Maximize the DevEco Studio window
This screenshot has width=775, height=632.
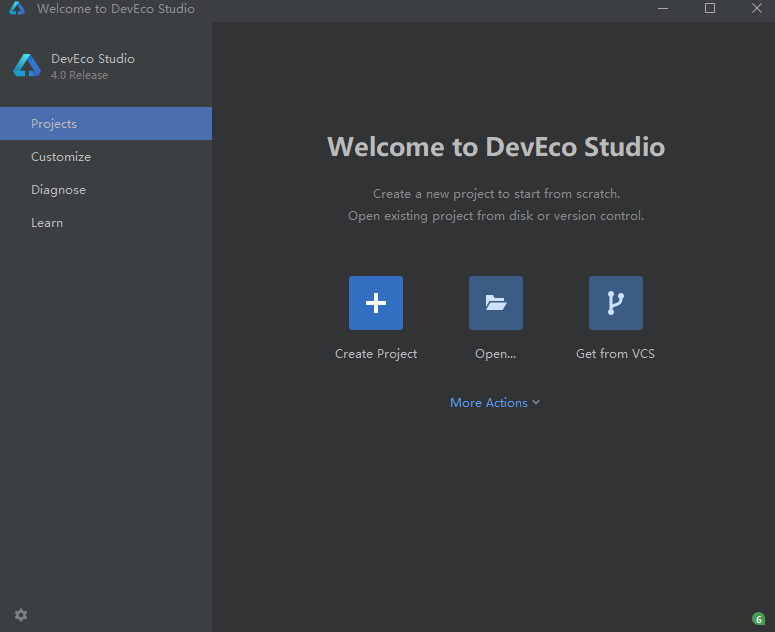[x=710, y=8]
